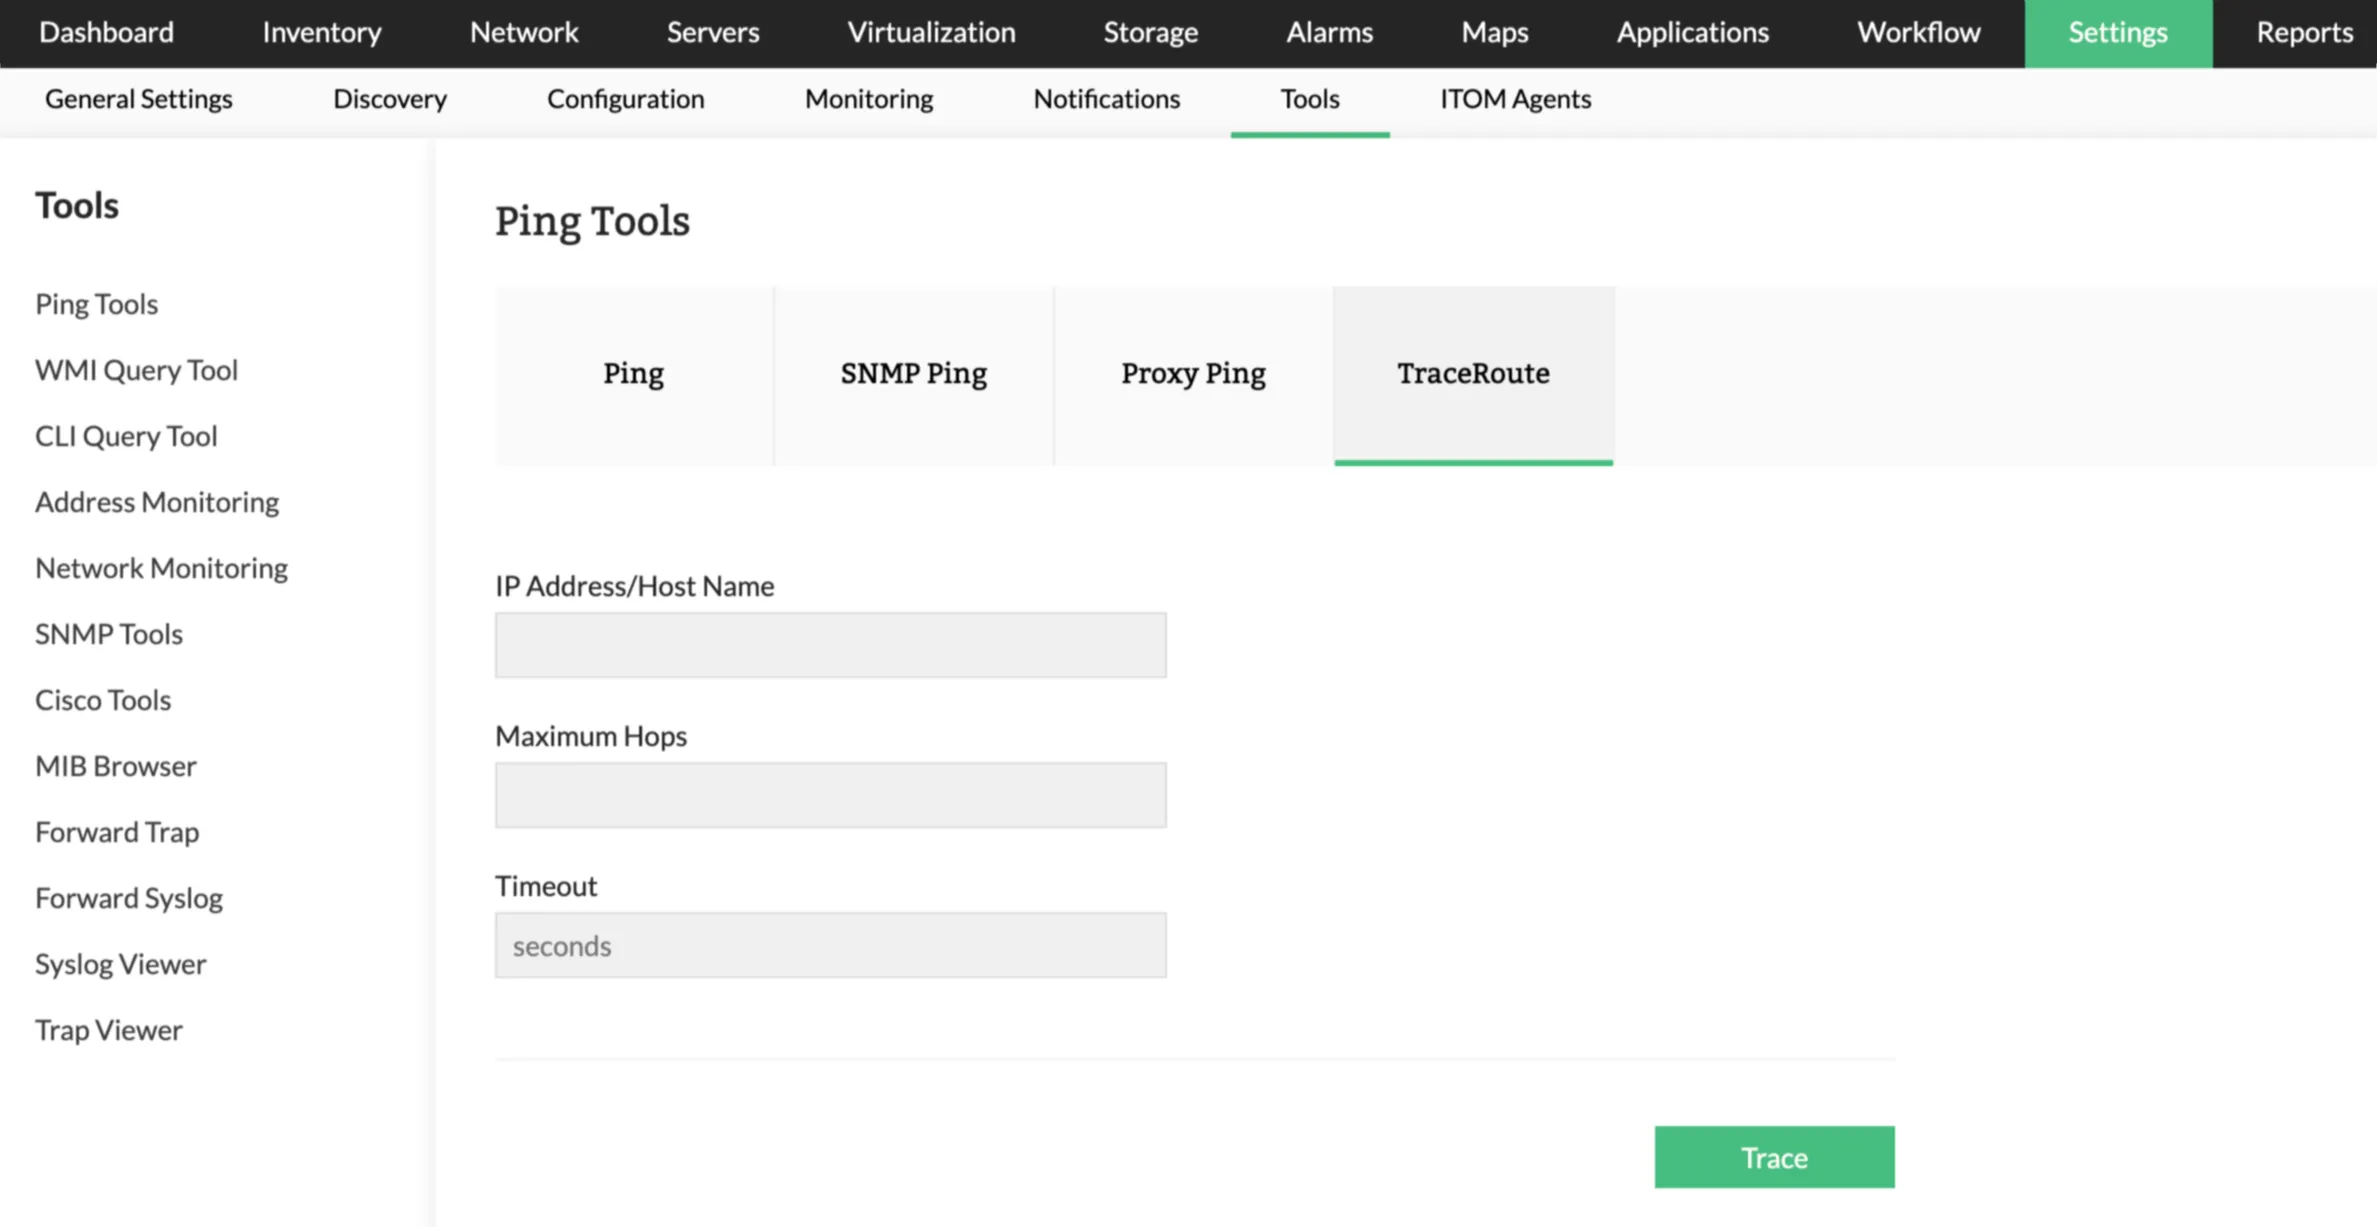Switch to the TraceRoute tab
The image size is (2377, 1227).
tap(1472, 374)
